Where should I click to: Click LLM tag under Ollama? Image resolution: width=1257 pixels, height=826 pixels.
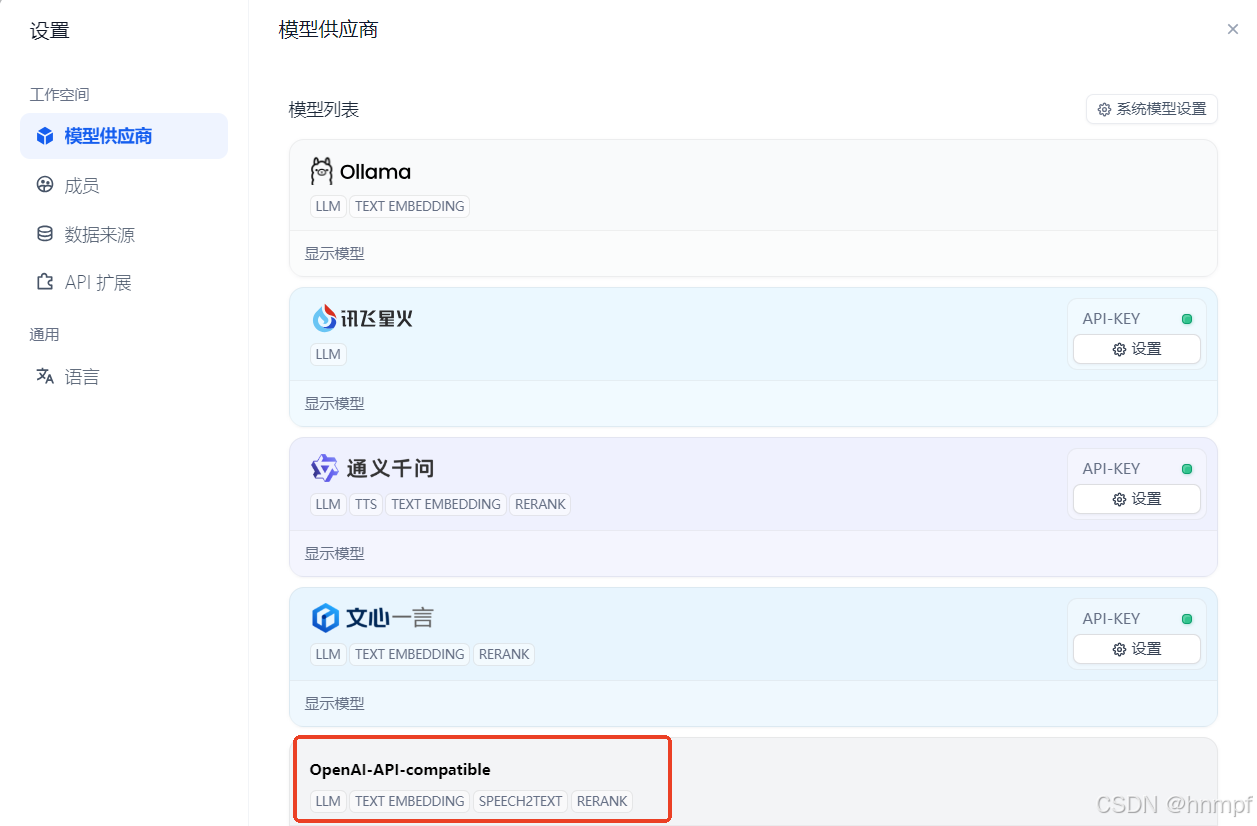pyautogui.click(x=328, y=206)
